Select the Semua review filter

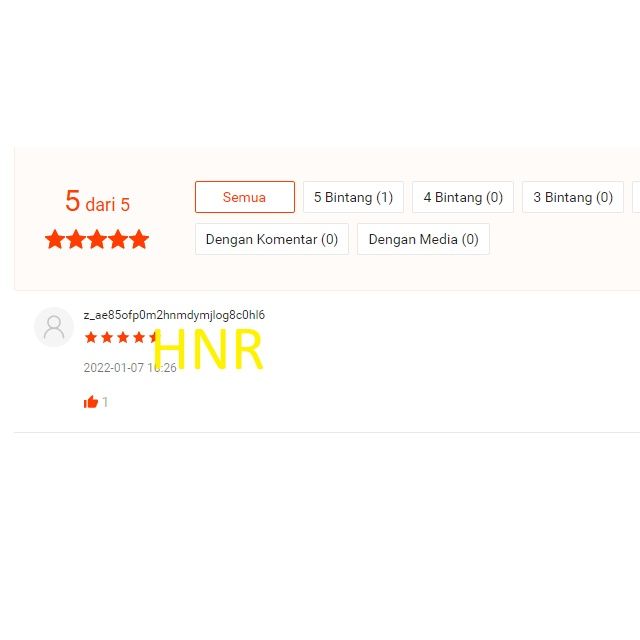[245, 197]
